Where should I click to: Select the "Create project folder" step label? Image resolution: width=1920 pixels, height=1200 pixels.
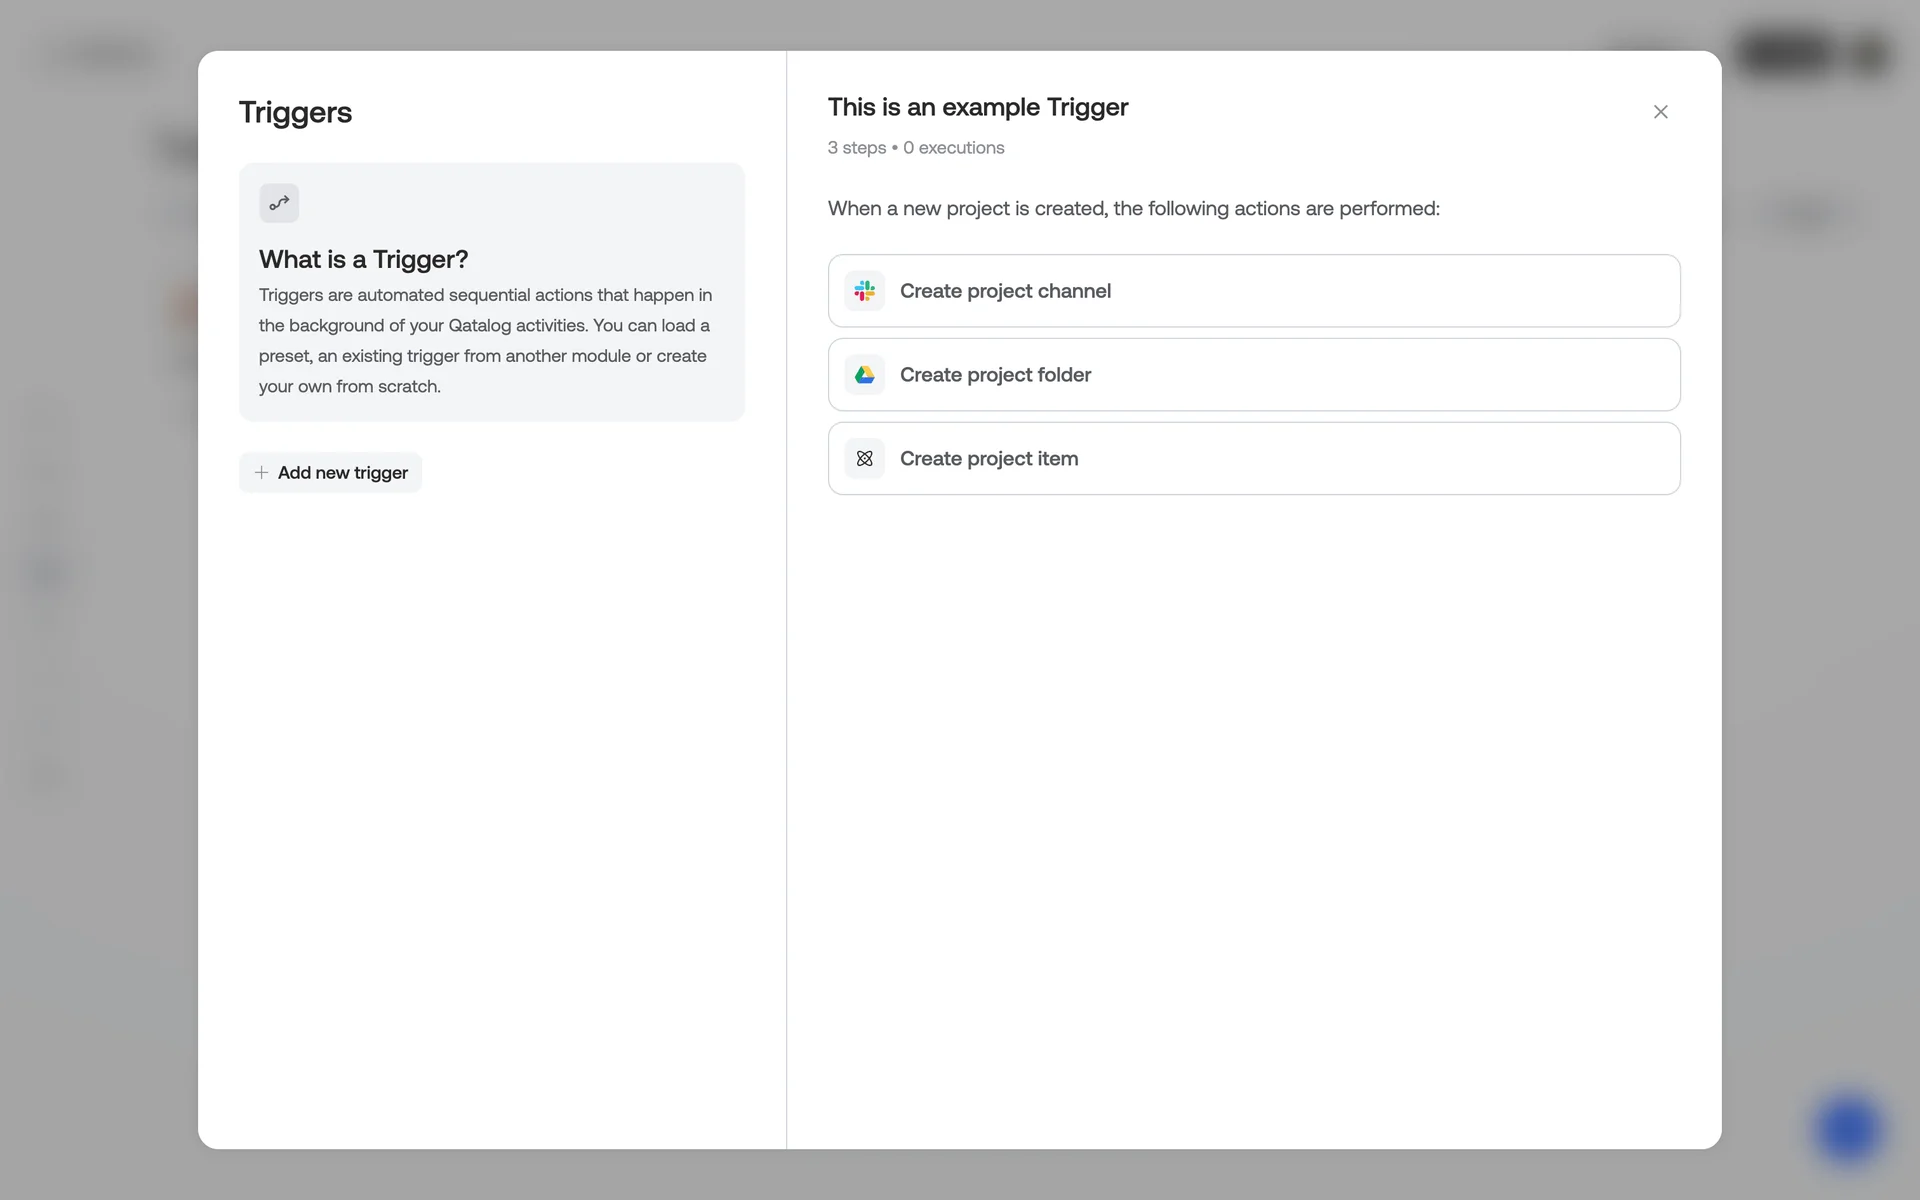coord(995,375)
